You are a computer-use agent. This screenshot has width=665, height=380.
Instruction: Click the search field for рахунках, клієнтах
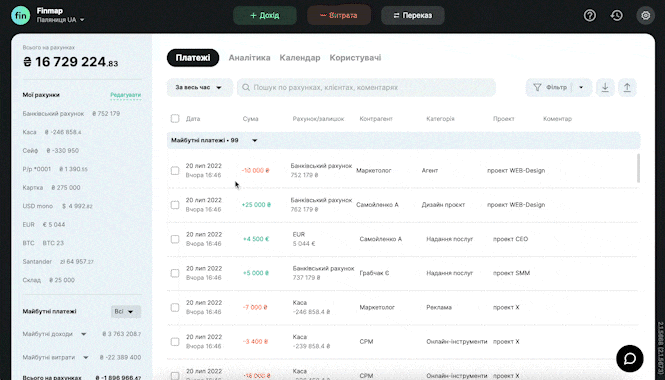[366, 87]
